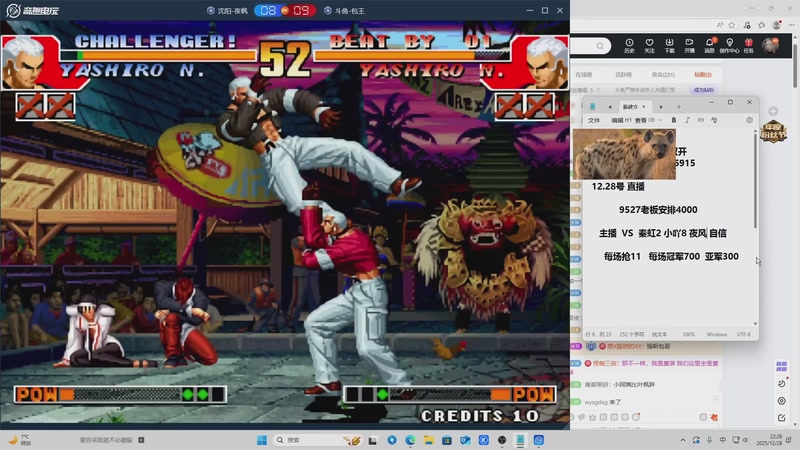Screen dimensions: 800x450
Task: Switch to 贵宾(231) tab
Action: tap(663, 74)
